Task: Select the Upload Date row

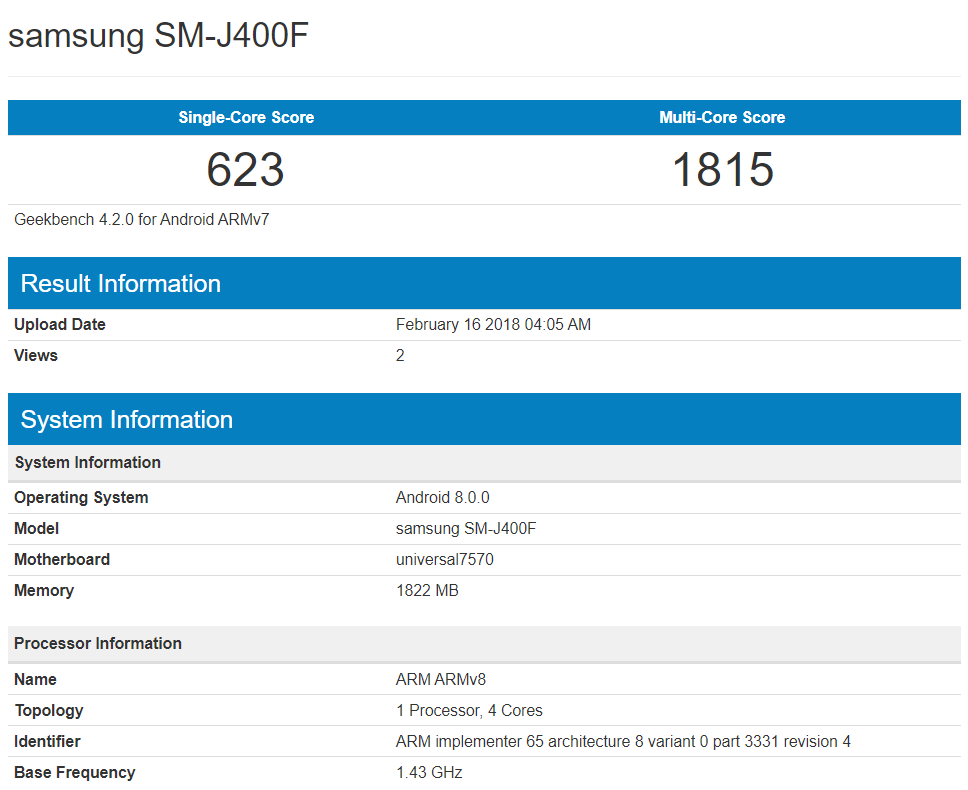Action: click(60, 324)
